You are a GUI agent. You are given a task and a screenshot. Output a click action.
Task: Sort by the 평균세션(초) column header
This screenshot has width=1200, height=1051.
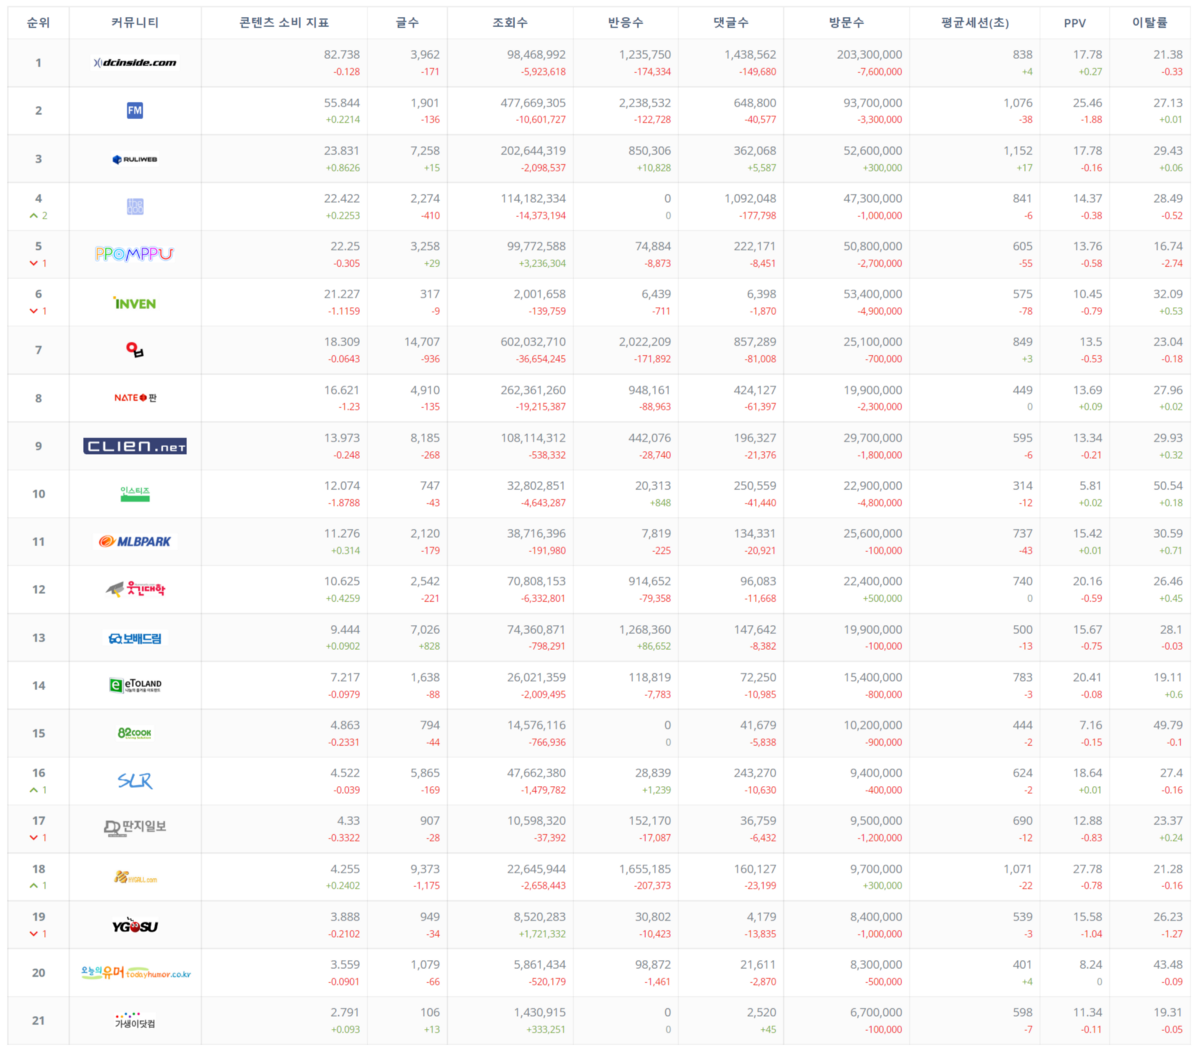[x=974, y=22]
